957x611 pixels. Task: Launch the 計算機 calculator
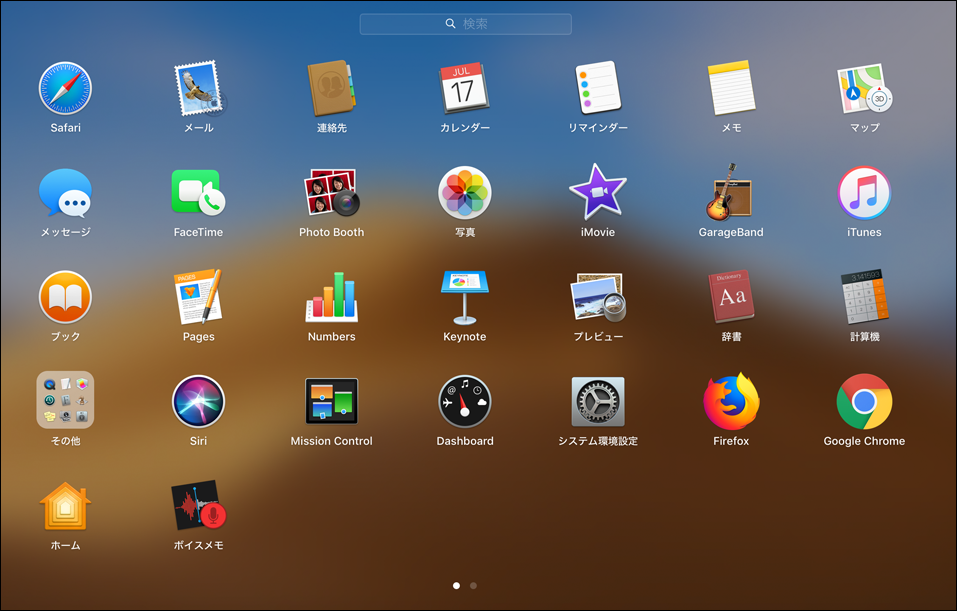864,297
